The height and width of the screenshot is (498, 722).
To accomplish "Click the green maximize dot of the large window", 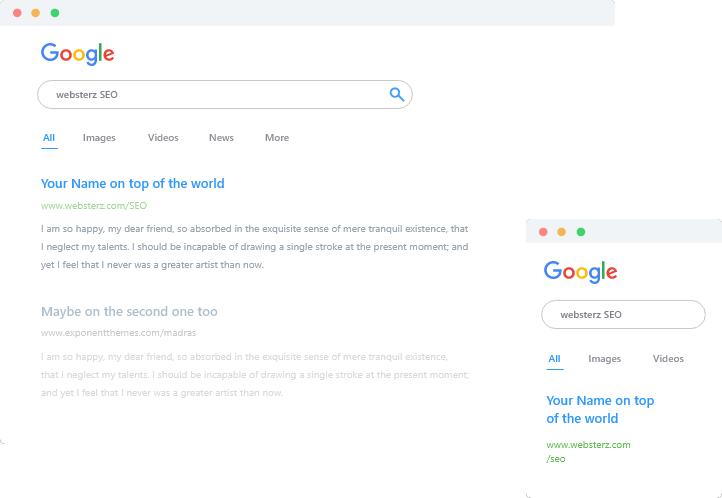I will pos(55,13).
